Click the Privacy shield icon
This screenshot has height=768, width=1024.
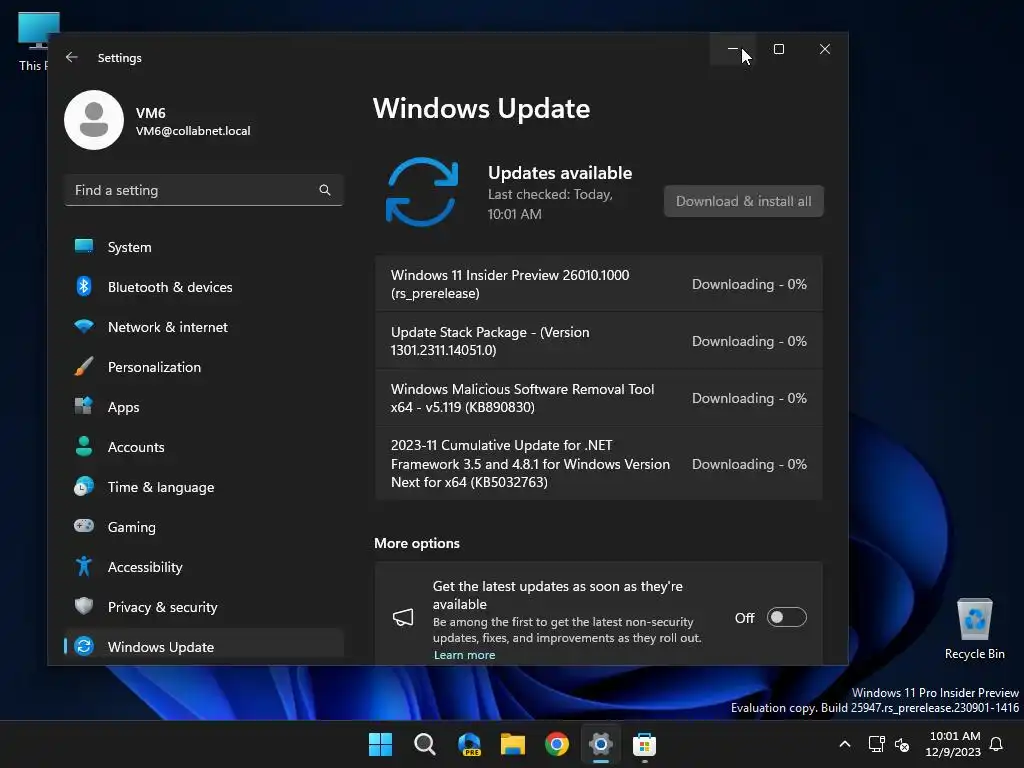point(84,606)
